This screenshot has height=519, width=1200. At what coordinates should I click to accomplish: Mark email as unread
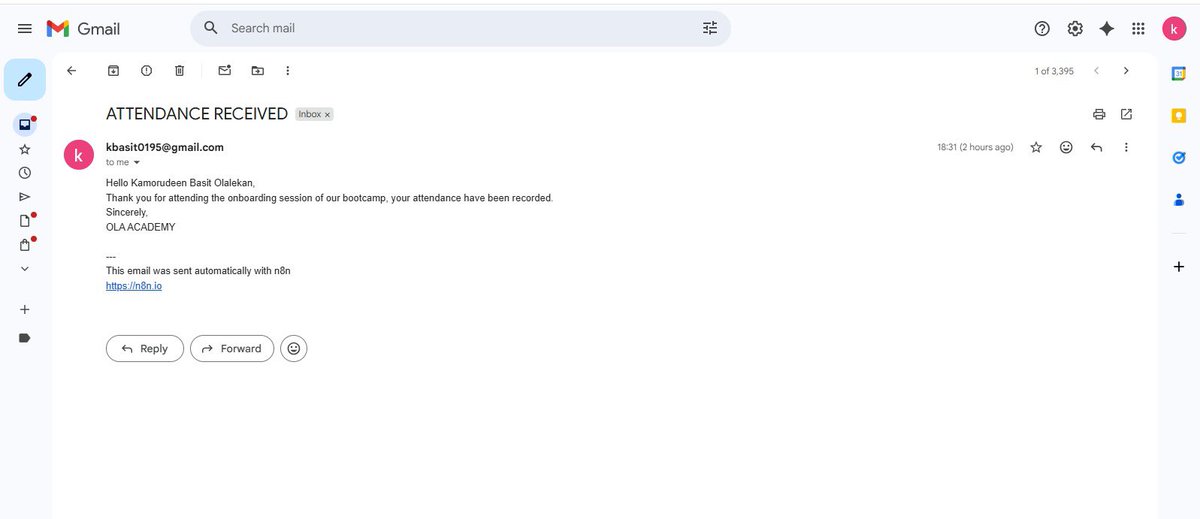pyautogui.click(x=225, y=71)
